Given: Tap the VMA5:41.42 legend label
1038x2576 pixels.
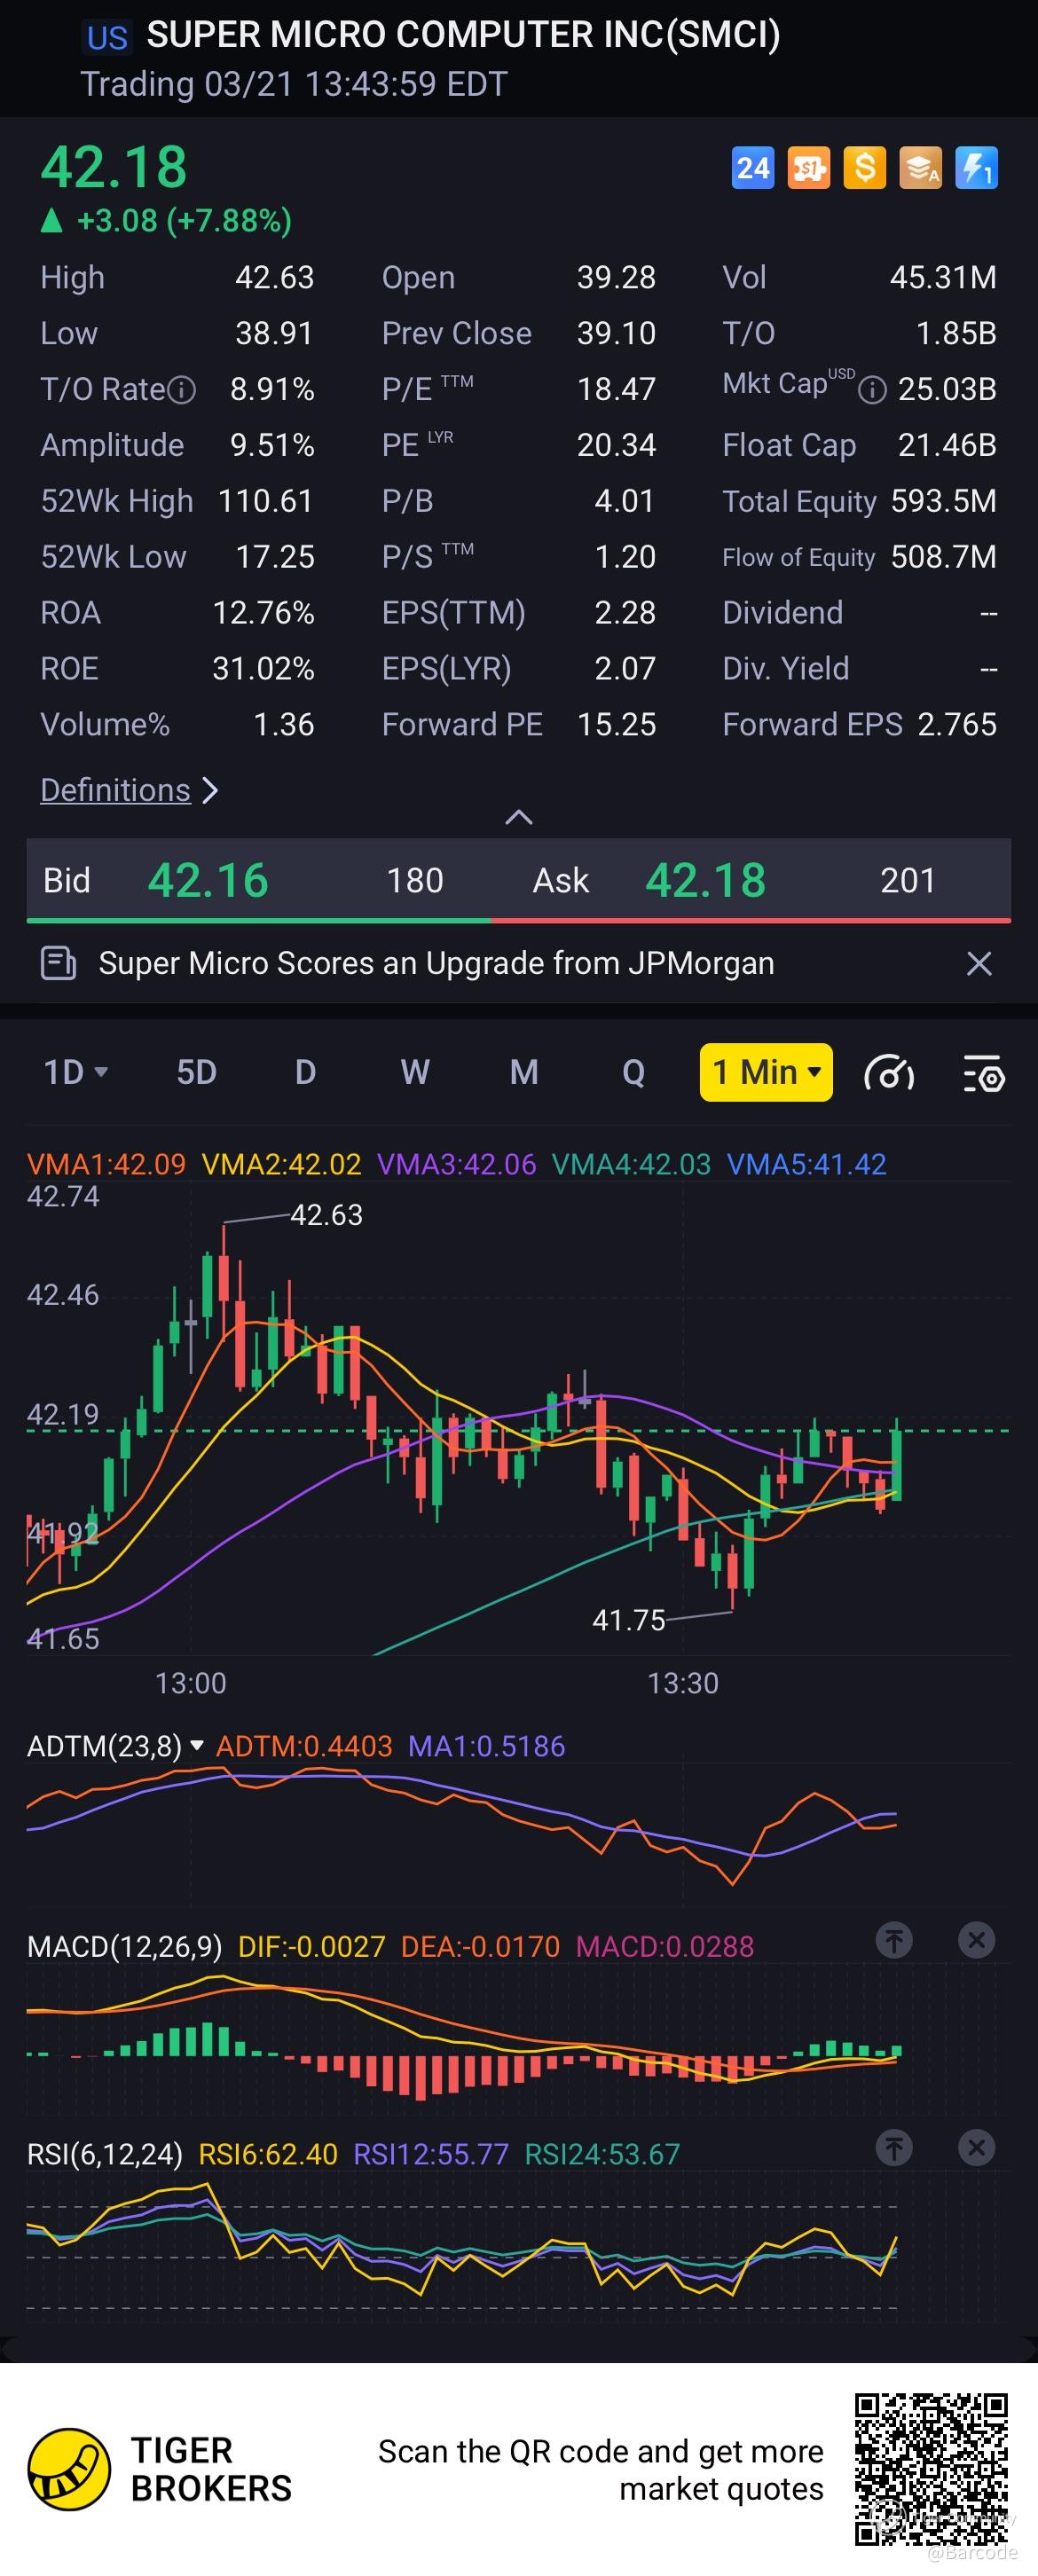Looking at the screenshot, I should [x=806, y=1164].
